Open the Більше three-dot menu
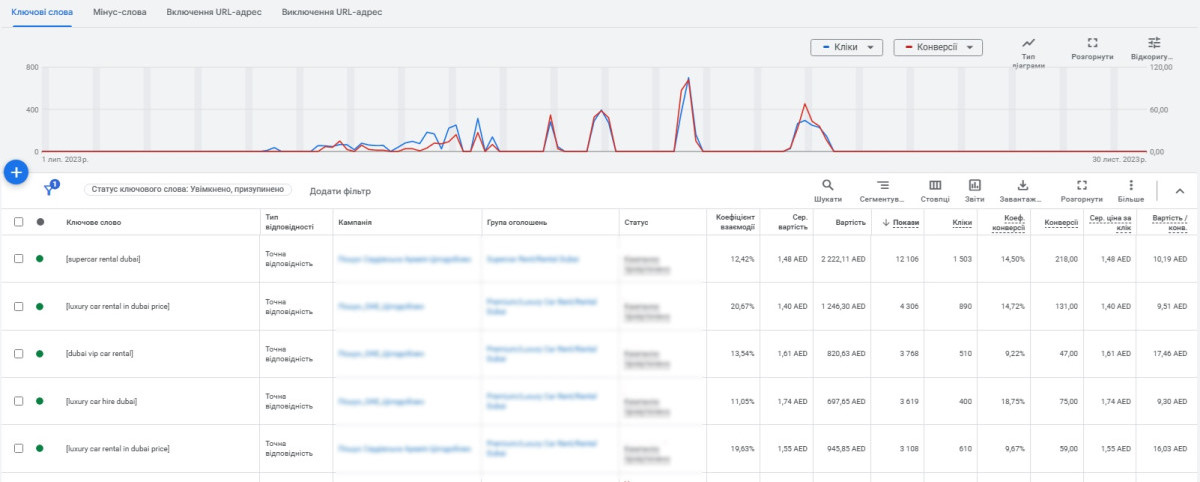Image resolution: width=1200 pixels, height=482 pixels. 1131,185
